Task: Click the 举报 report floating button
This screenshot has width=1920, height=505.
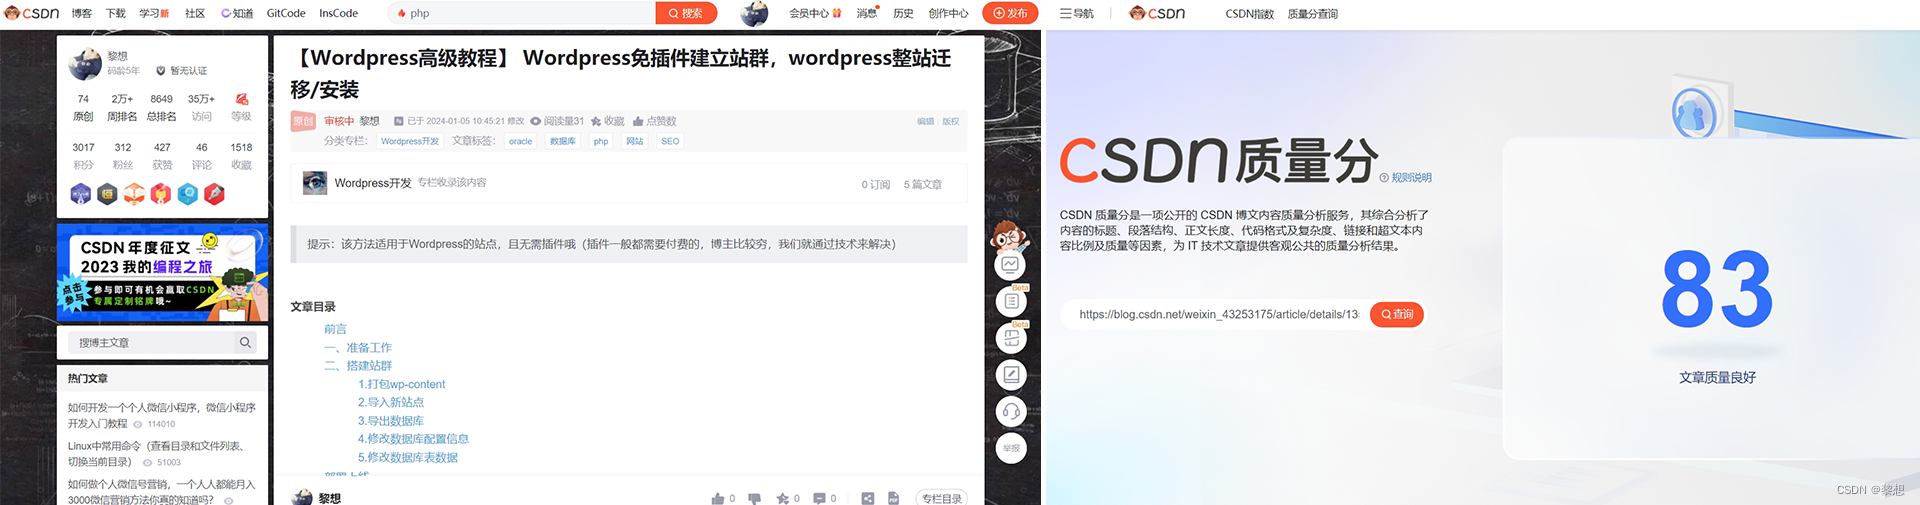Action: [1011, 448]
